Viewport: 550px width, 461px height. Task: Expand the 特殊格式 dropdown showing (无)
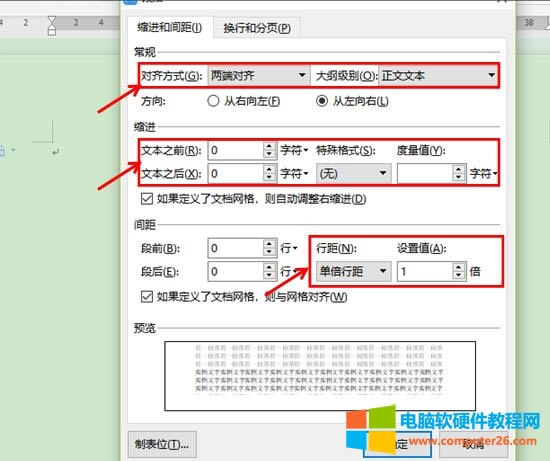(x=354, y=173)
